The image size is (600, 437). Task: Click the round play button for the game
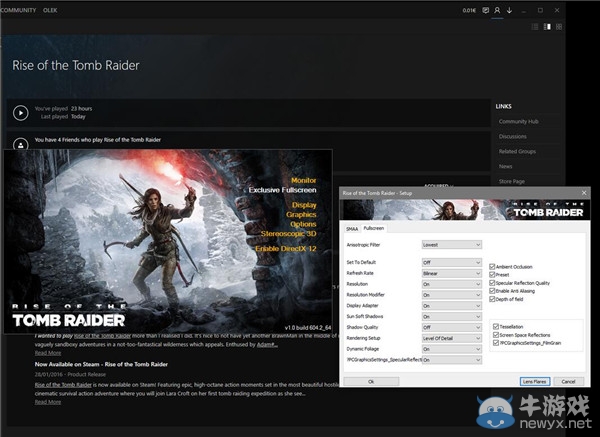click(x=21, y=113)
